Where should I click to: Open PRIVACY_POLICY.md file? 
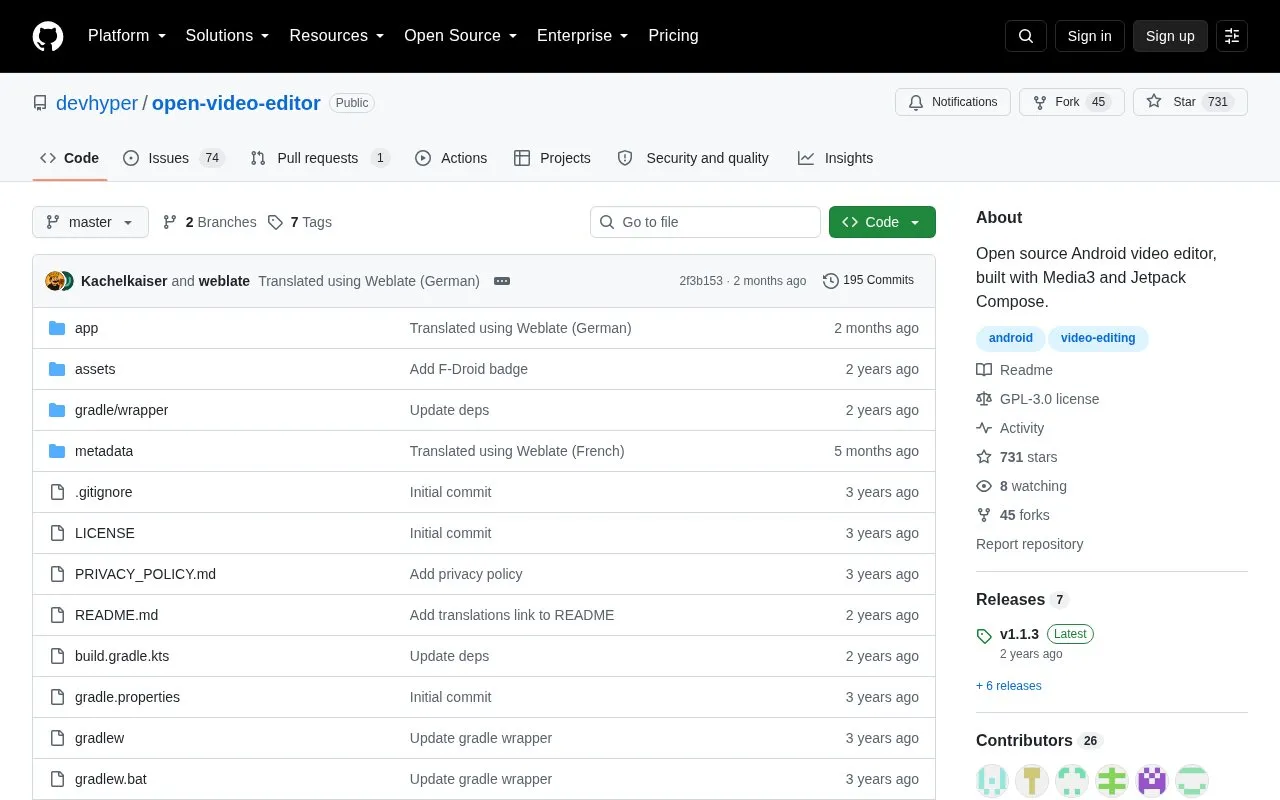(x=145, y=574)
